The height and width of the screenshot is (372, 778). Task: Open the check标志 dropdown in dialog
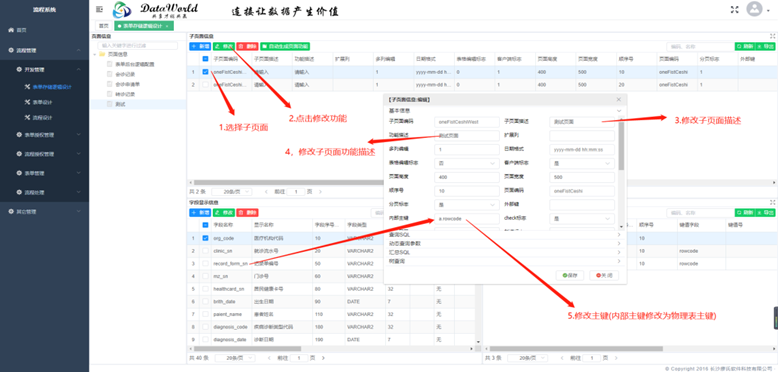coord(582,218)
